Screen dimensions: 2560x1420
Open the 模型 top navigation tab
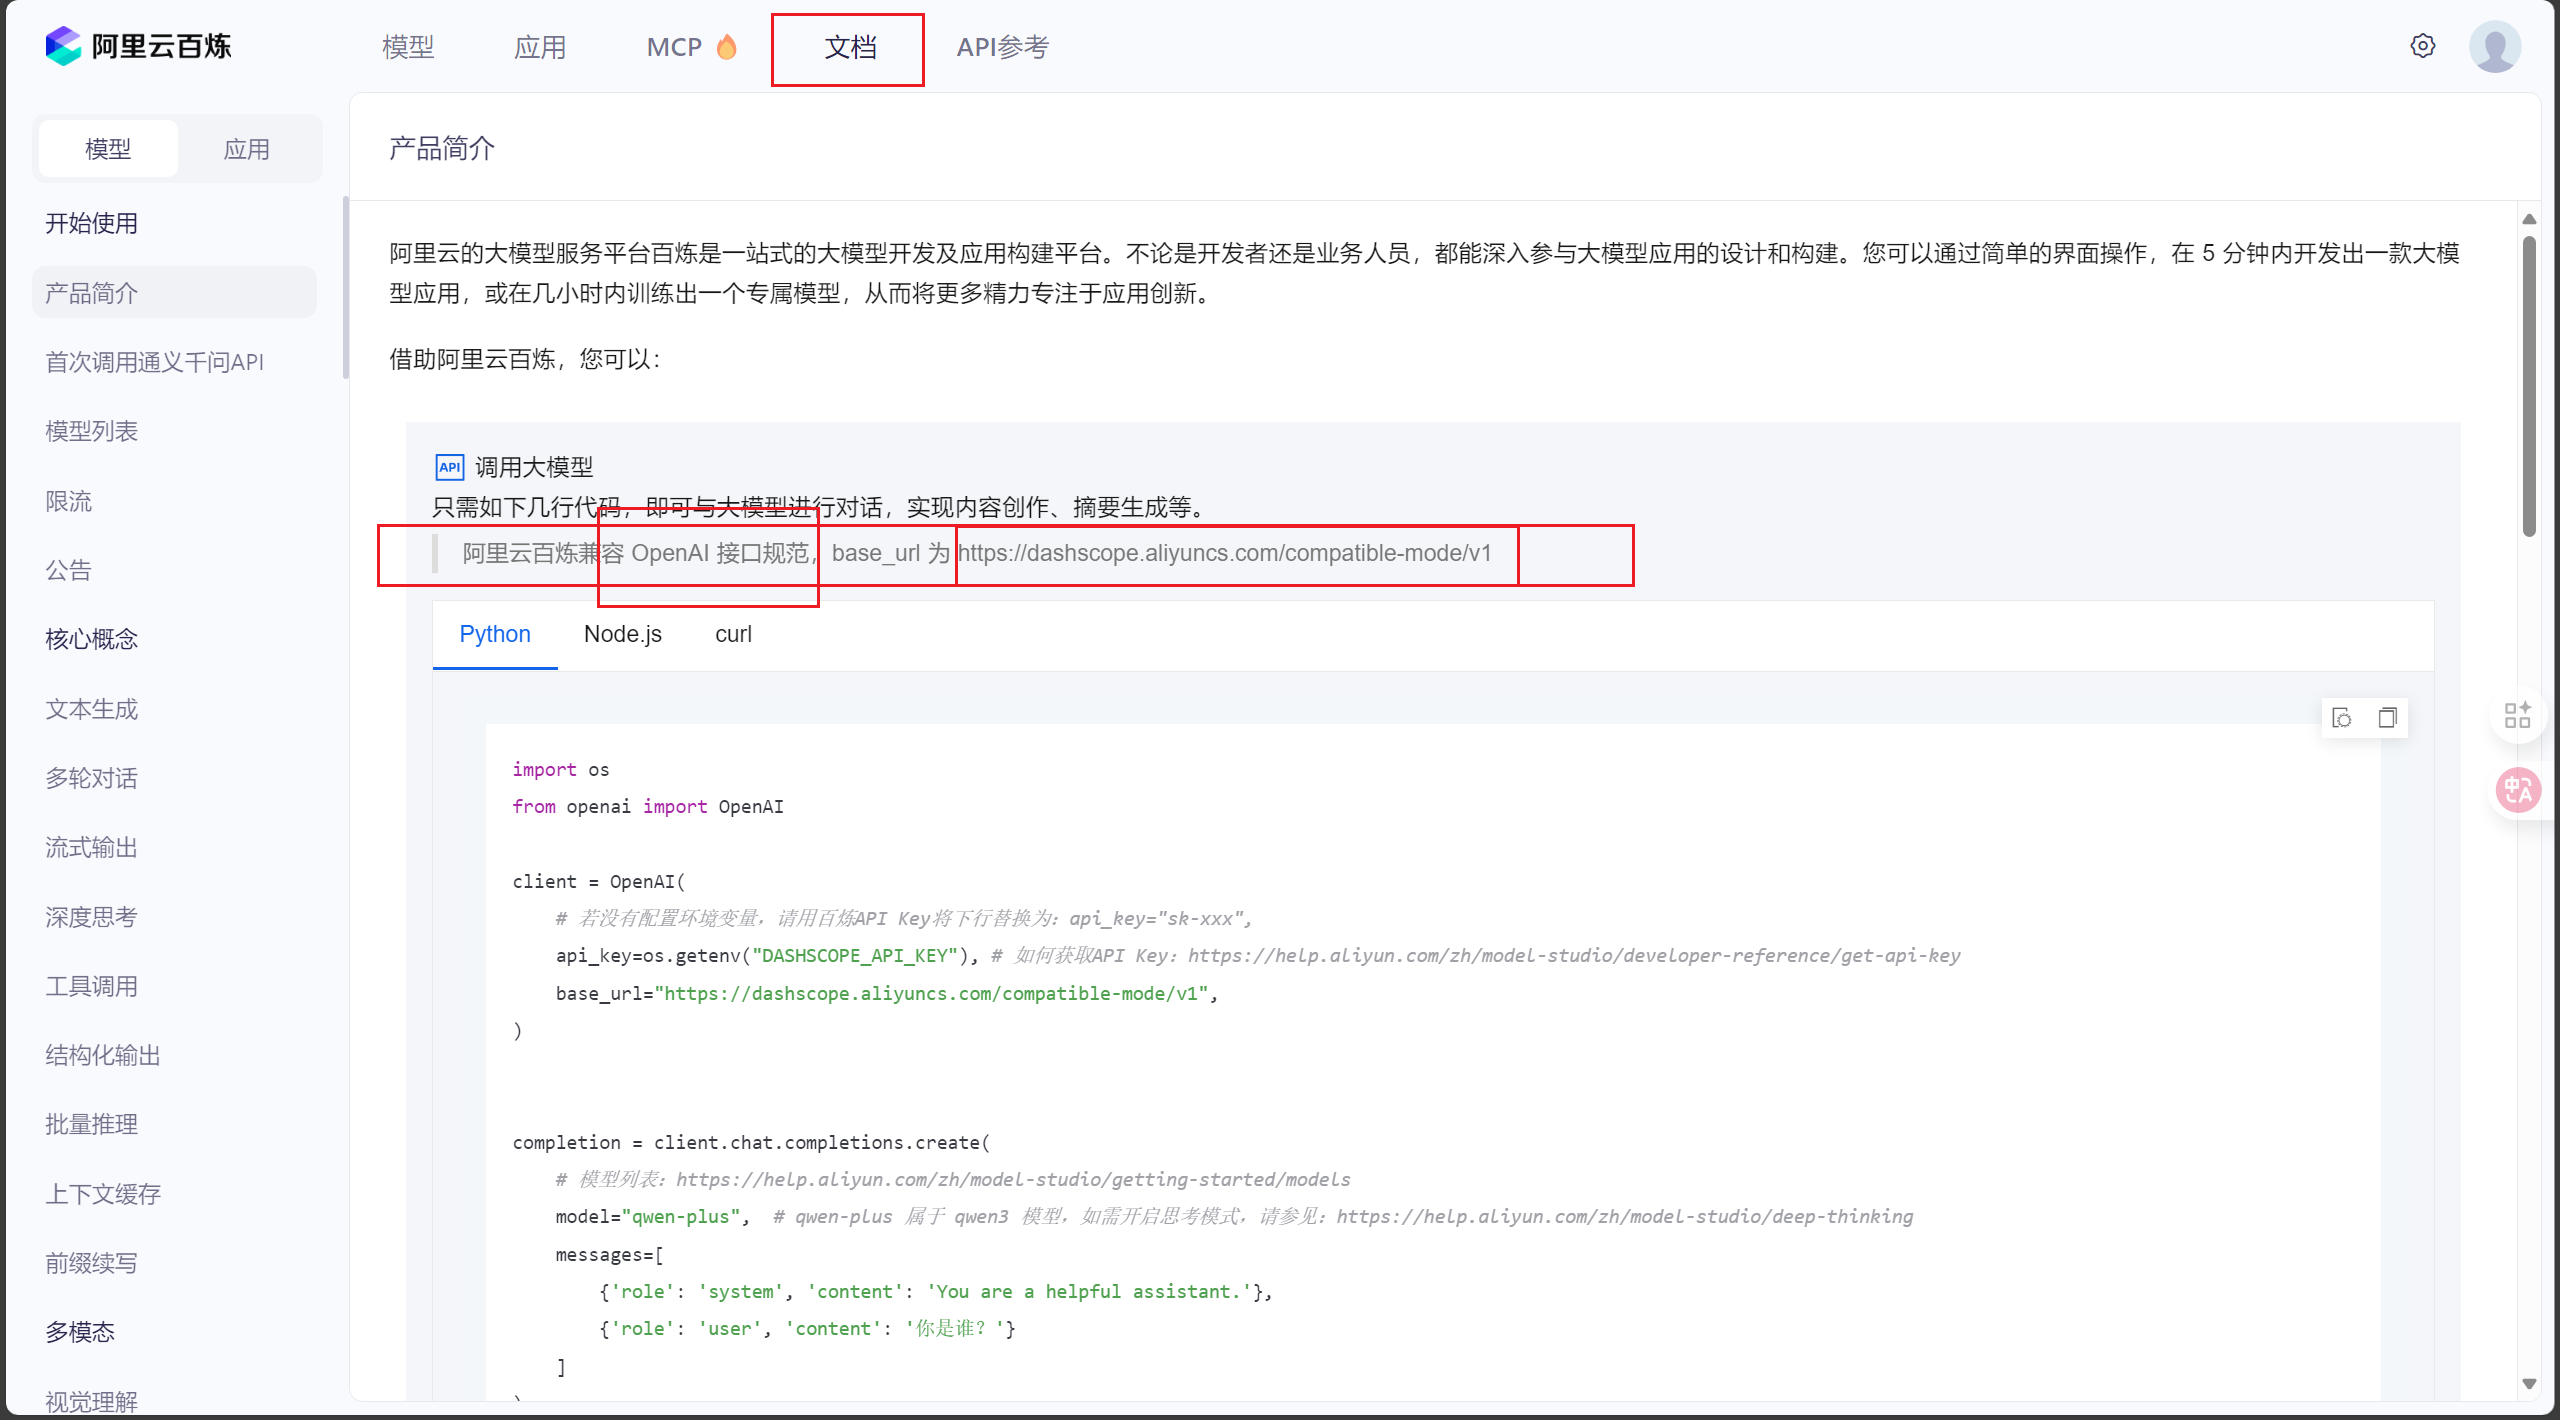point(408,47)
